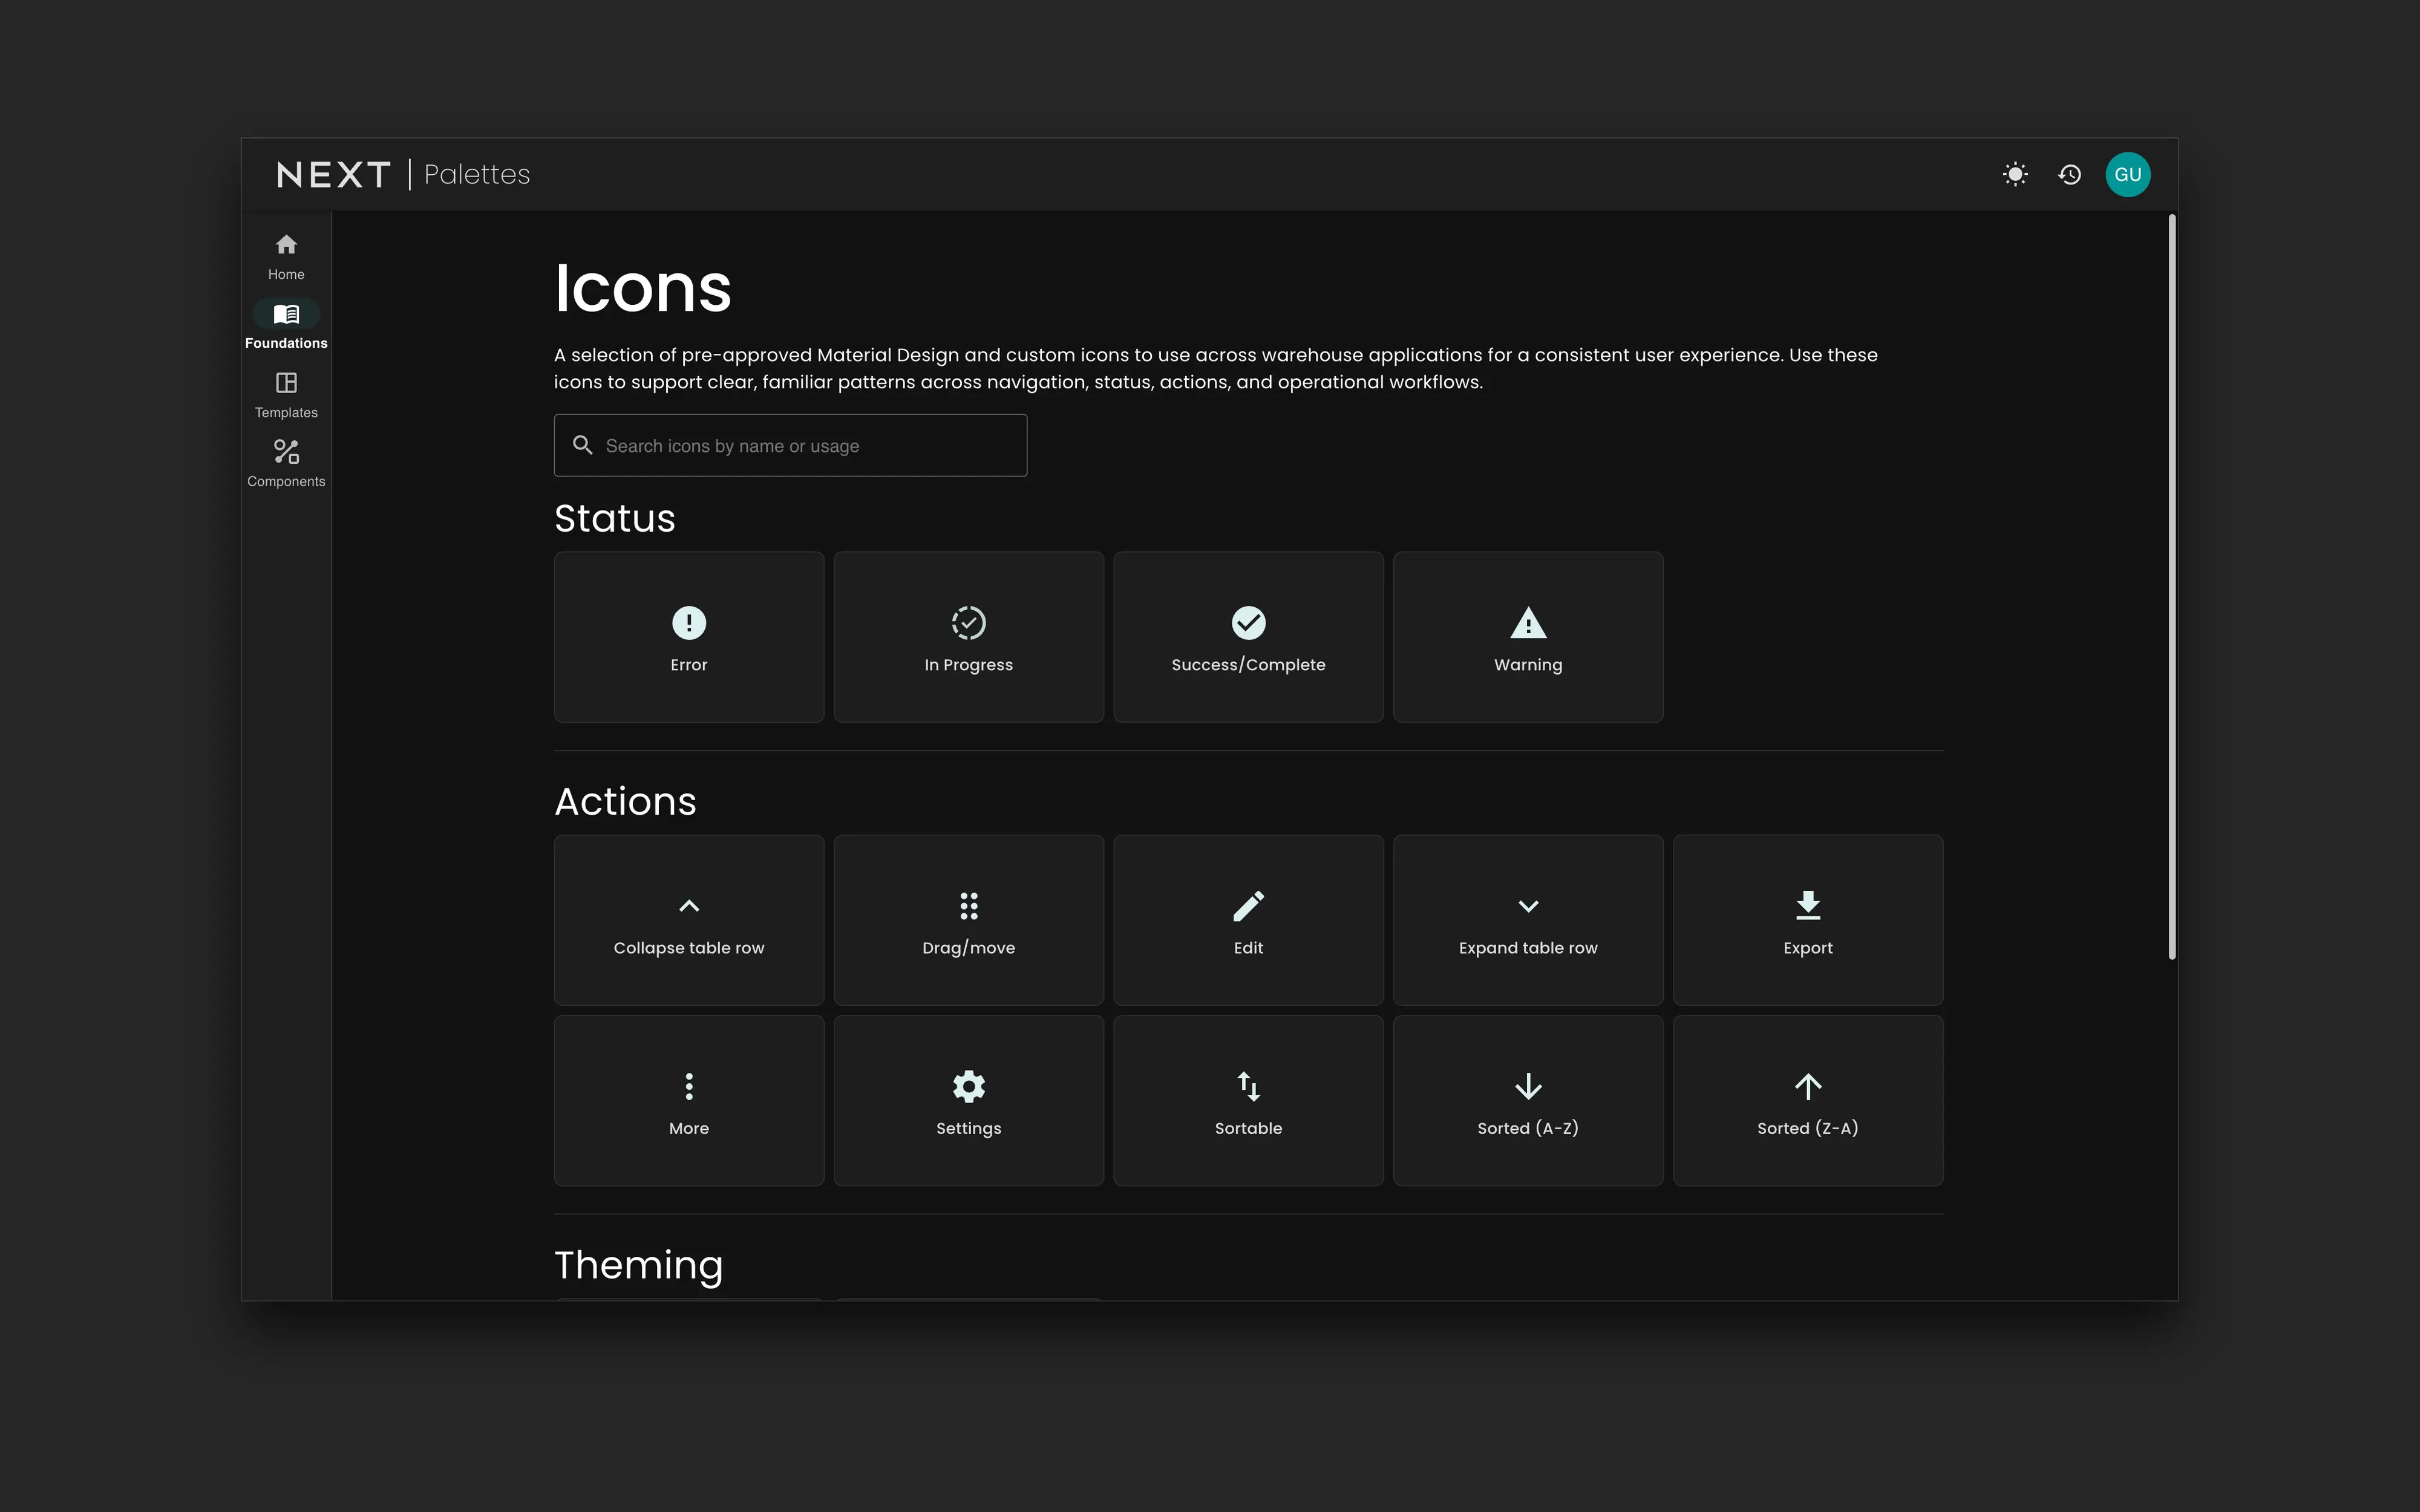Click the Warning triangle icon card

[1528, 637]
